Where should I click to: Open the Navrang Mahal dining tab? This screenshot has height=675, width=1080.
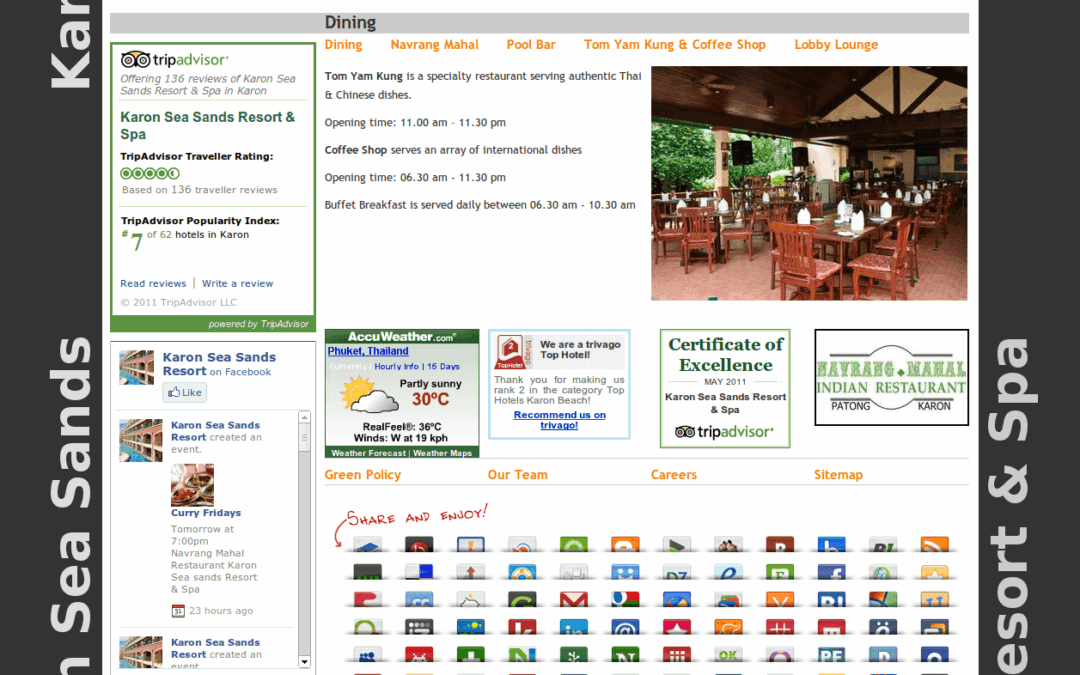434,45
